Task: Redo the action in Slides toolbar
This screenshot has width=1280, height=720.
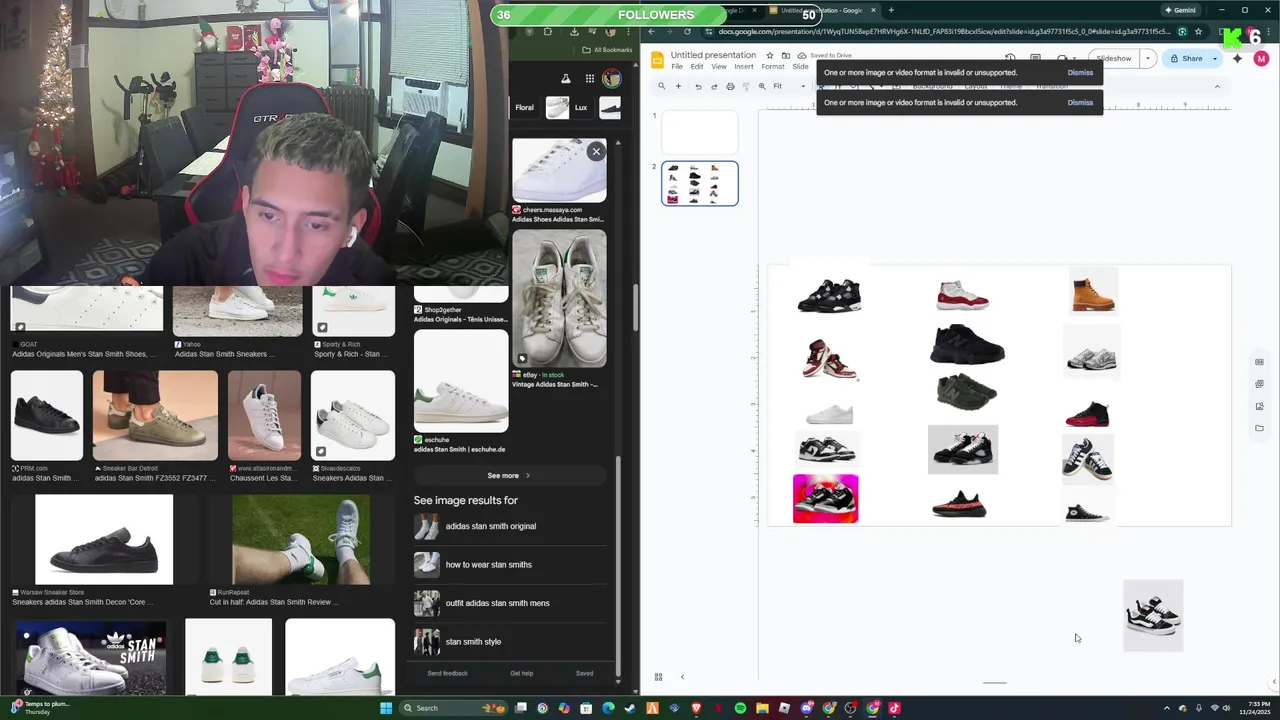Action: pos(714,86)
